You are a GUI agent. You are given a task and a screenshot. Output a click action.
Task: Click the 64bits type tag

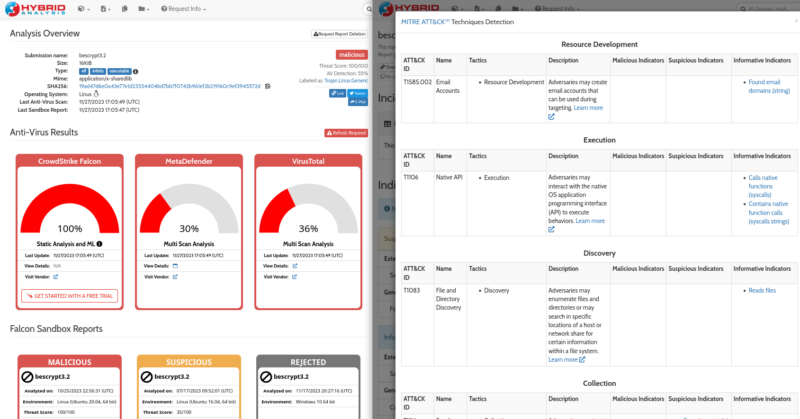point(98,71)
